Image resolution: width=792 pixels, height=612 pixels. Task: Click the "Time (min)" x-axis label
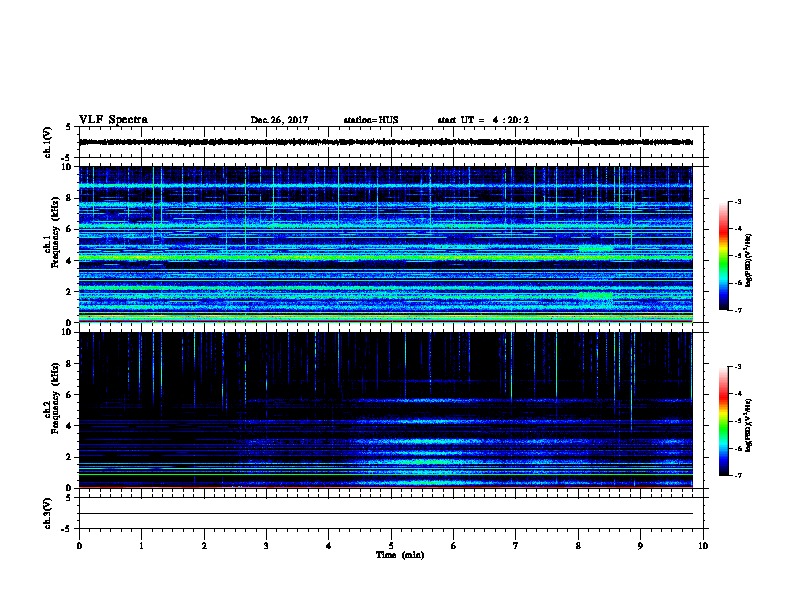[400, 555]
